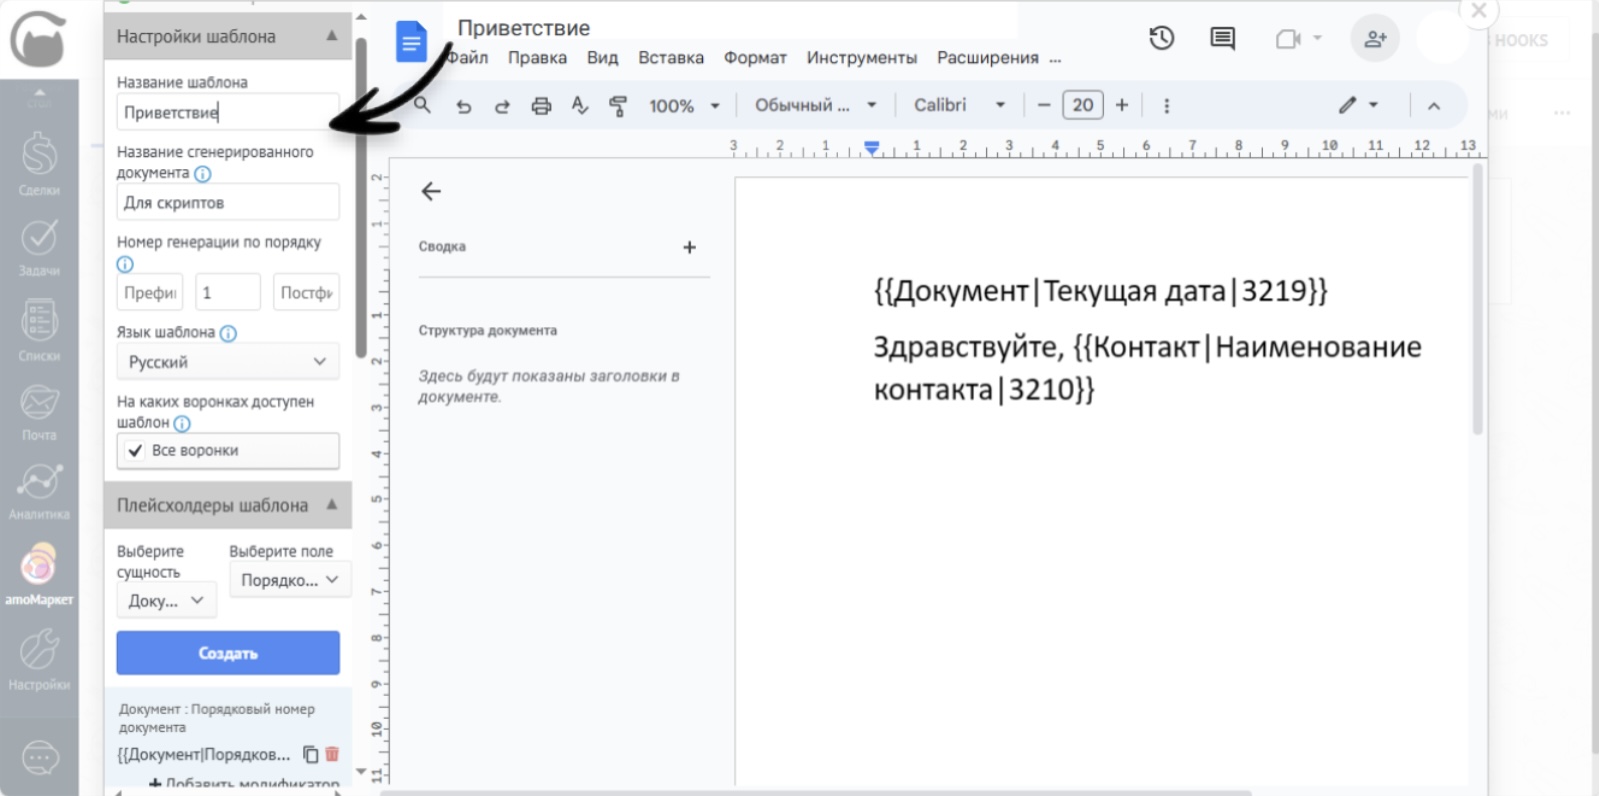Close document outline with back arrow

pos(431,191)
